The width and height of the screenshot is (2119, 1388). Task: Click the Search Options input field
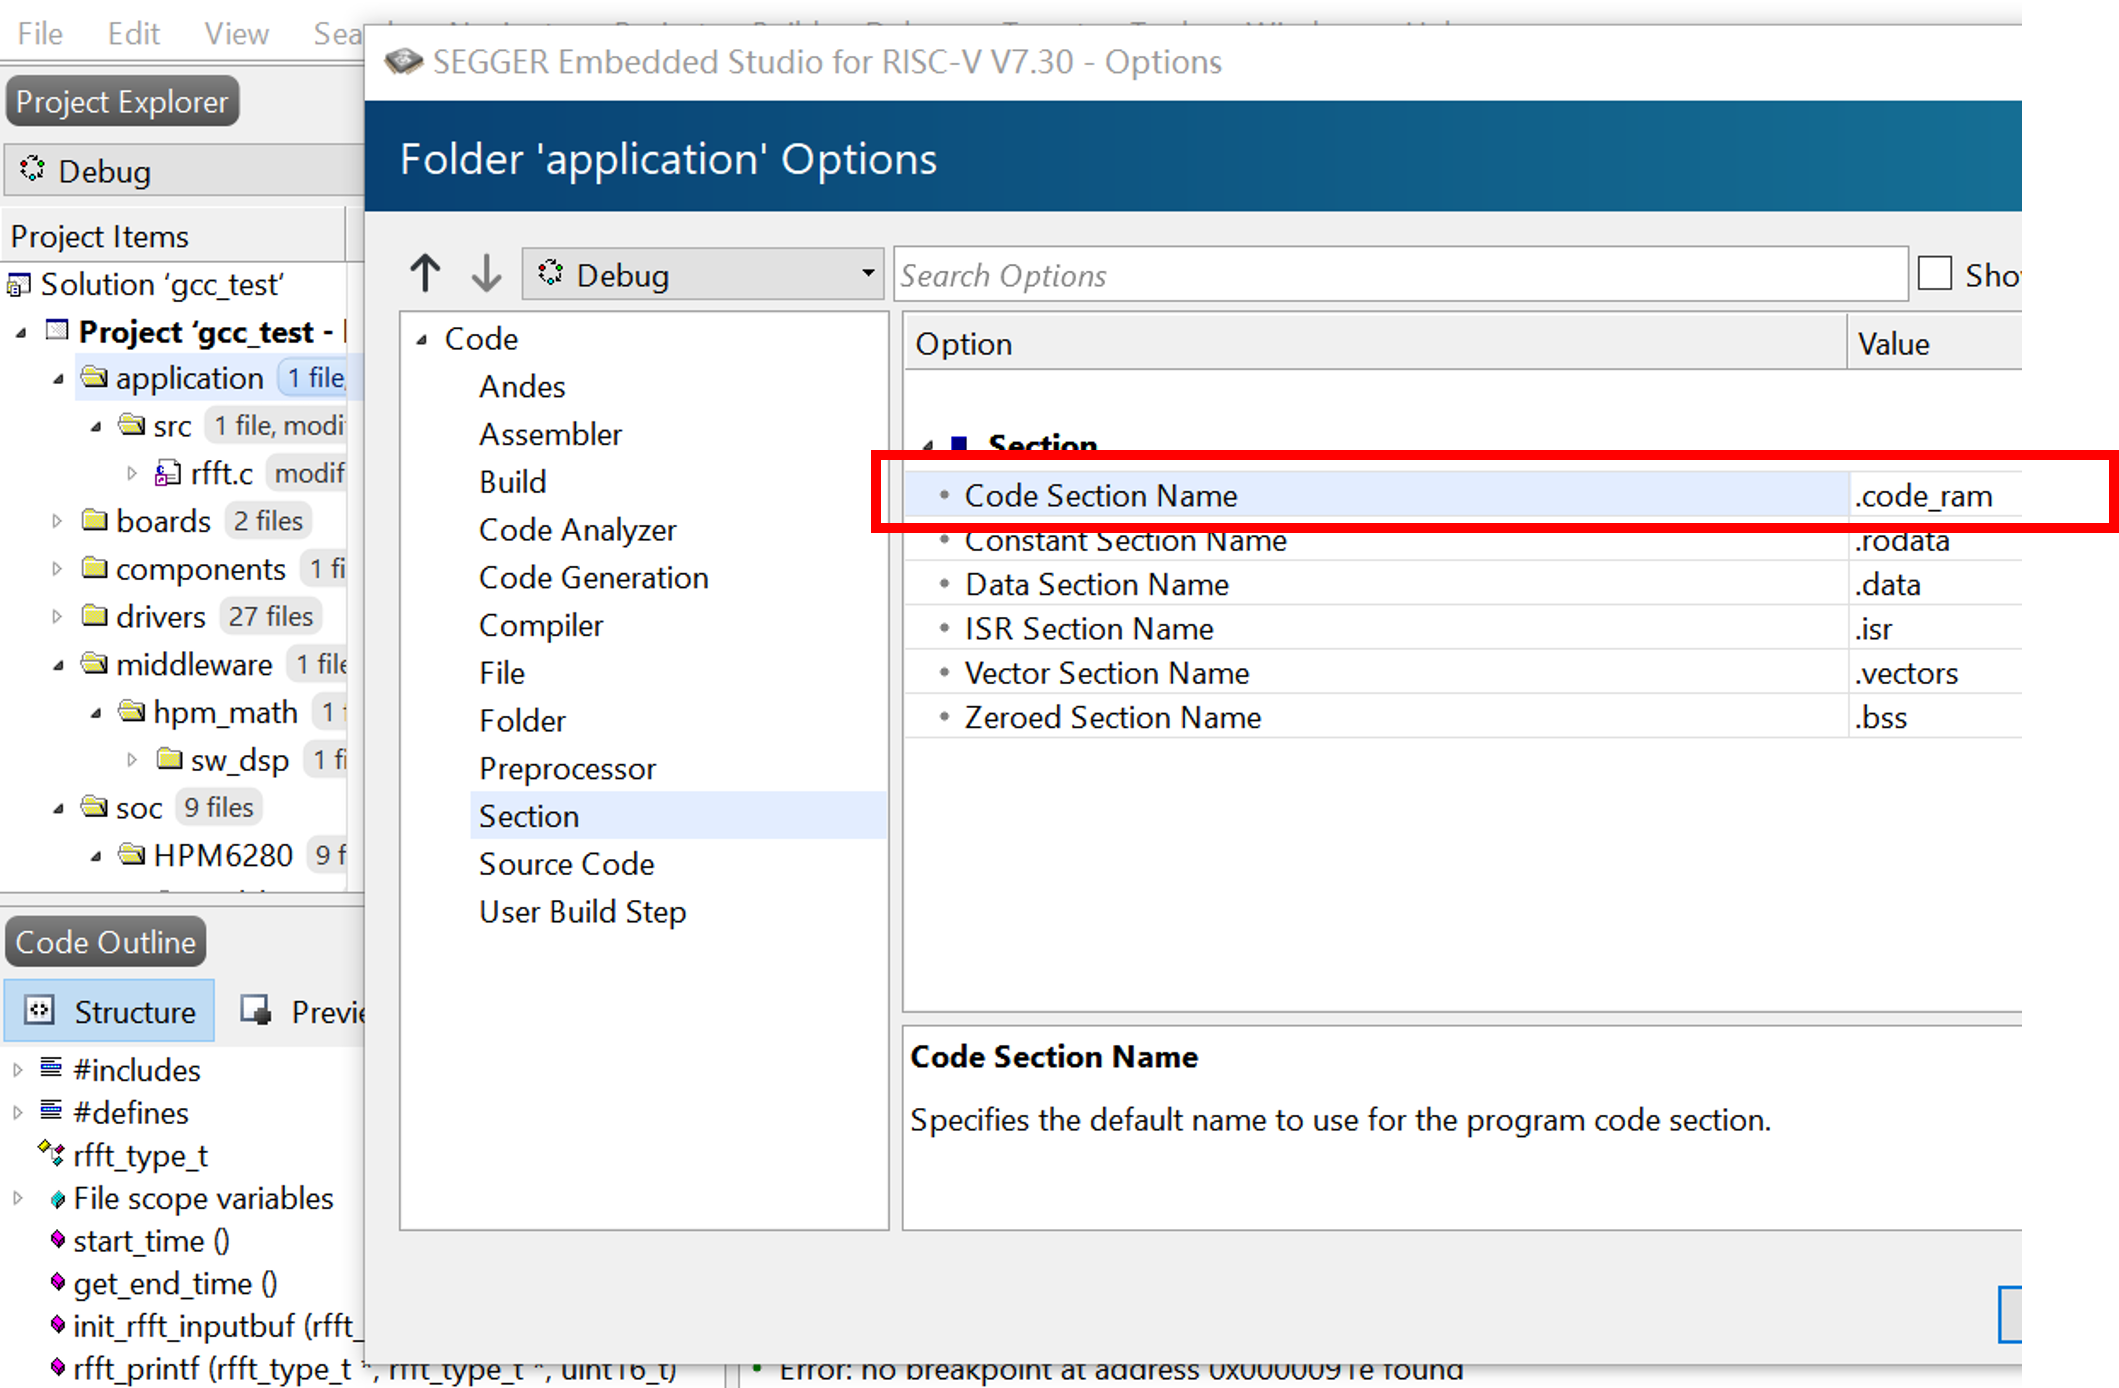point(1400,274)
